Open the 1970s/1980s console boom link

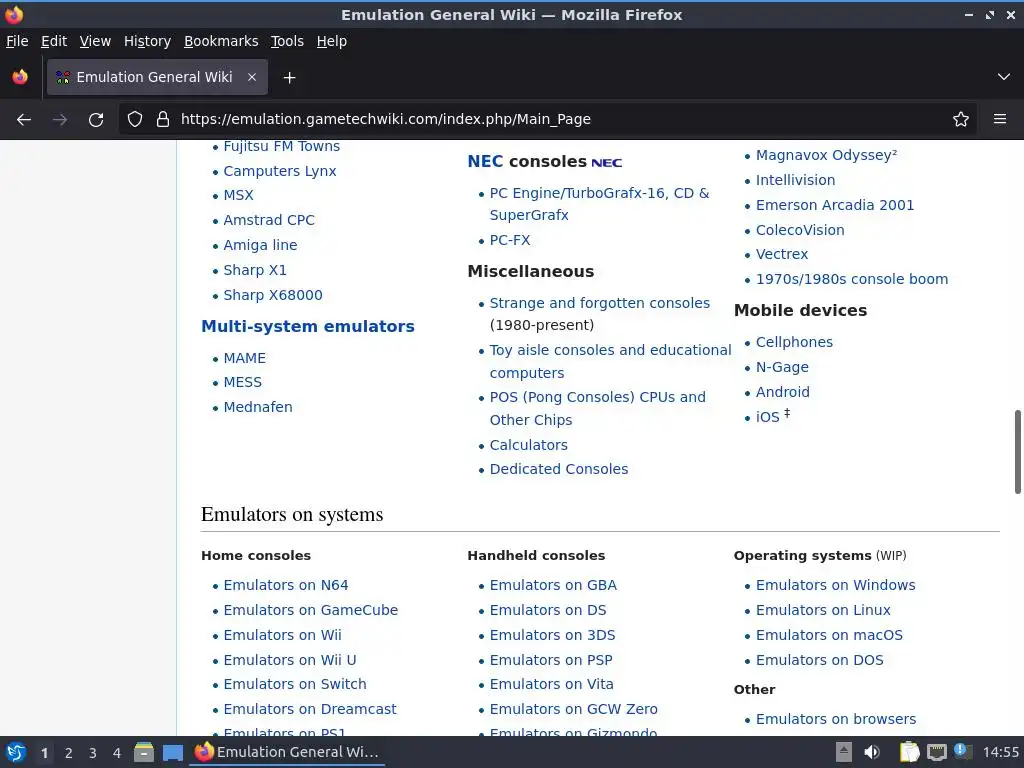click(x=852, y=280)
